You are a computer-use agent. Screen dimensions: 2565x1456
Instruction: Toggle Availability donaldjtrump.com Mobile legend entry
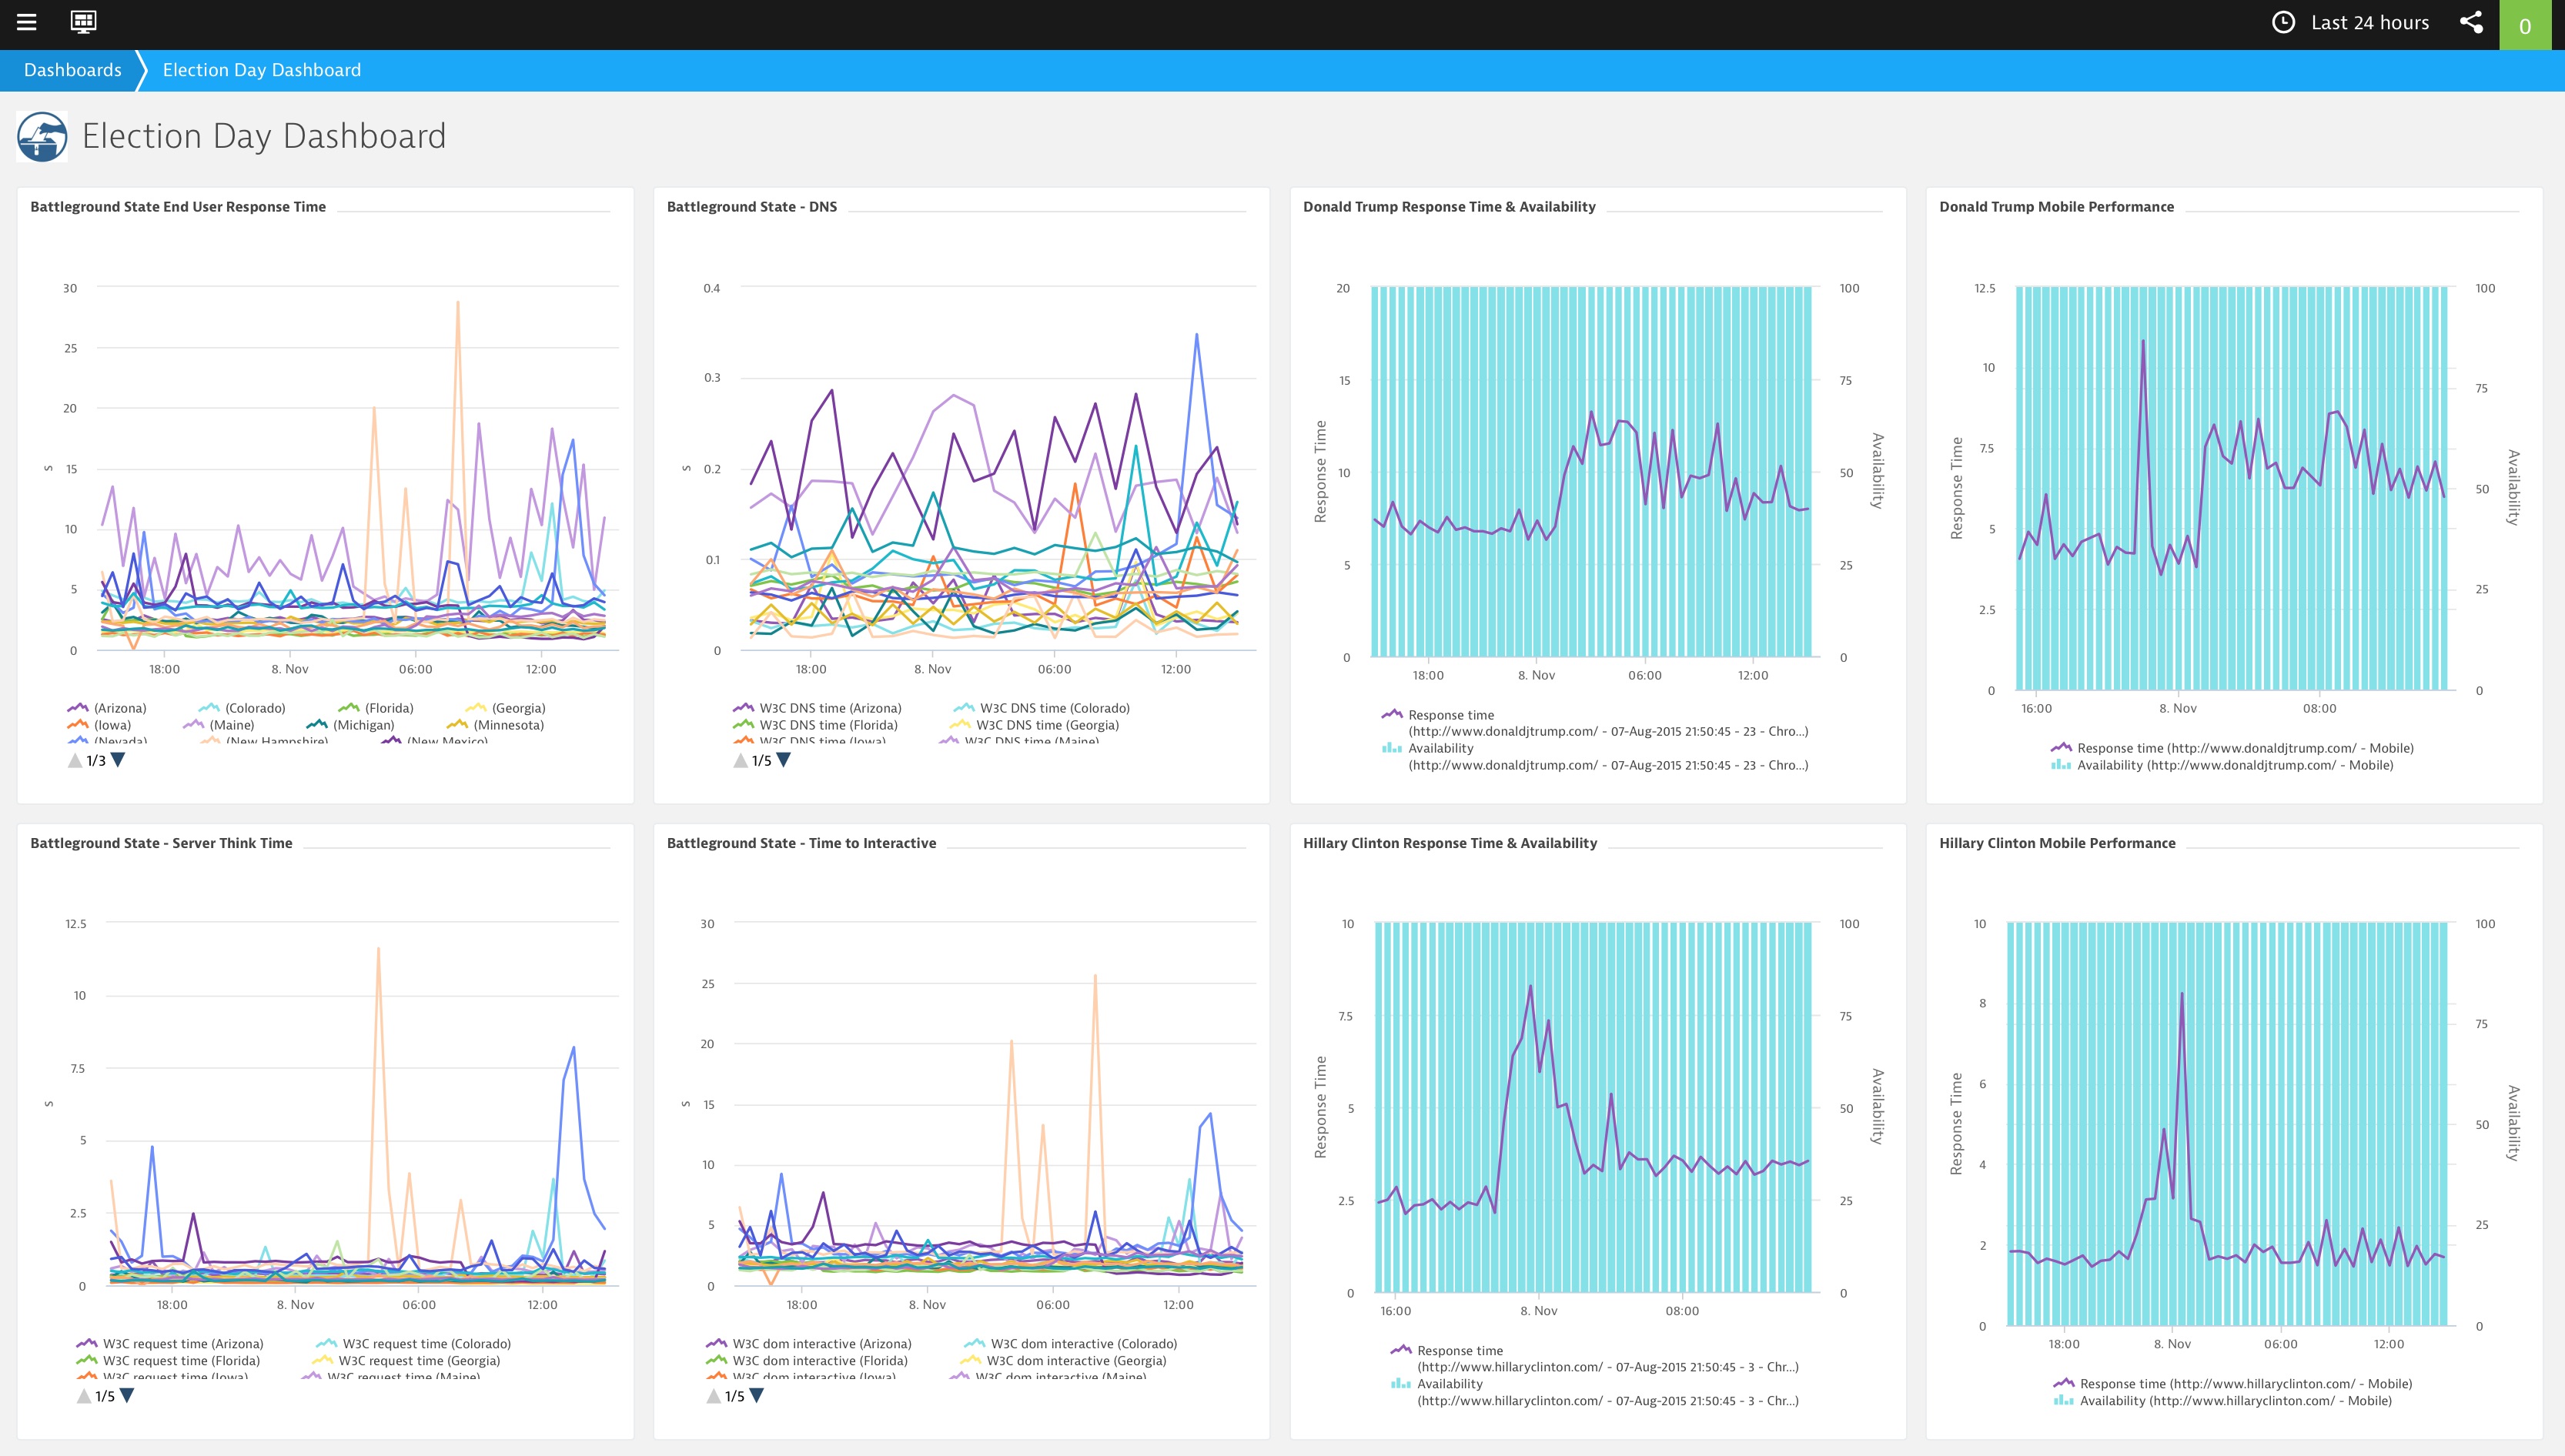pyautogui.click(x=2222, y=765)
